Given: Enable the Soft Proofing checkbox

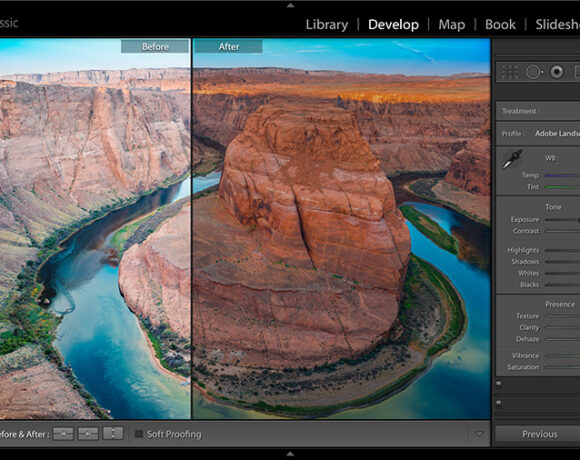Looking at the screenshot, I should coord(139,434).
